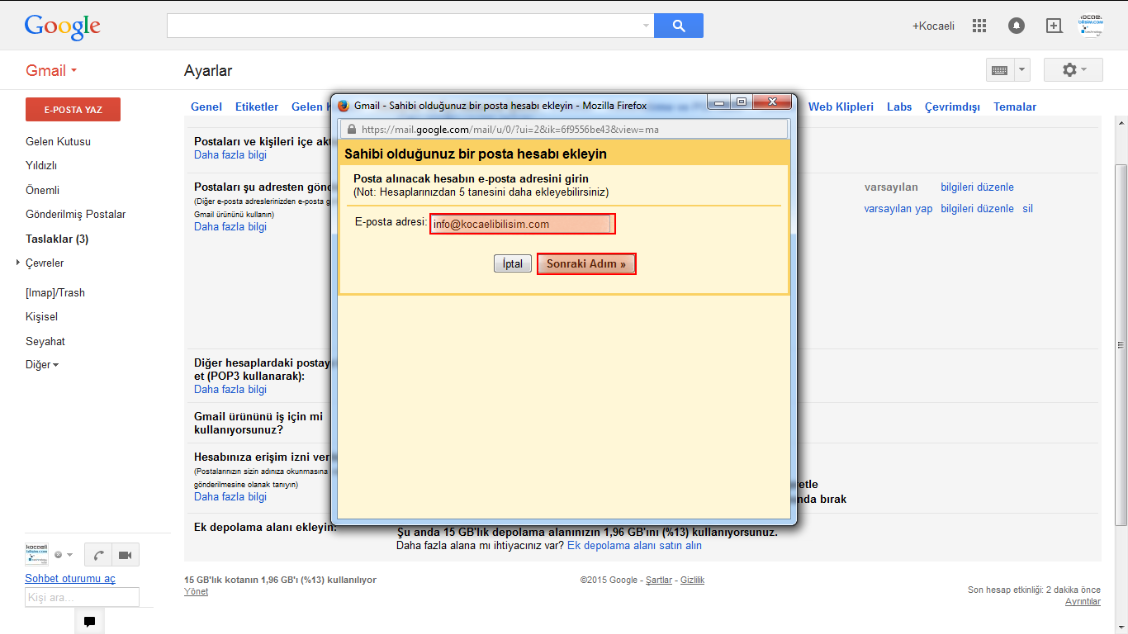
Task: Click Daha fazla bilgi under Hesabınıza erişim izni
Action: pos(230,497)
